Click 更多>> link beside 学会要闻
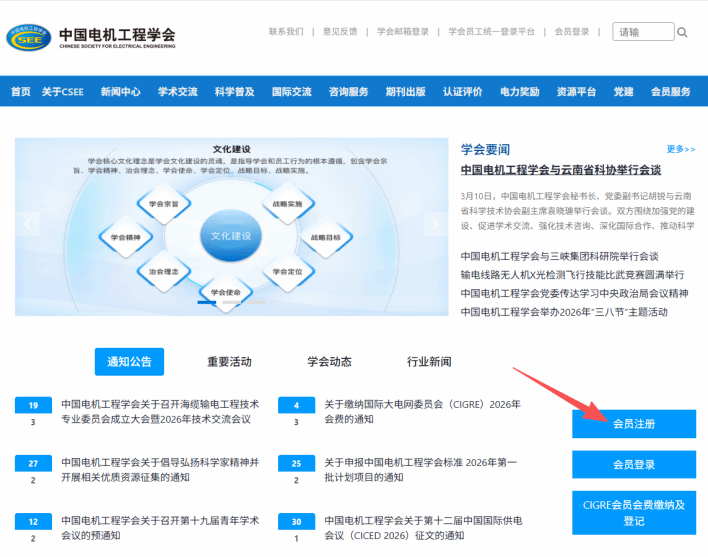The height and width of the screenshot is (557, 708). click(x=680, y=149)
